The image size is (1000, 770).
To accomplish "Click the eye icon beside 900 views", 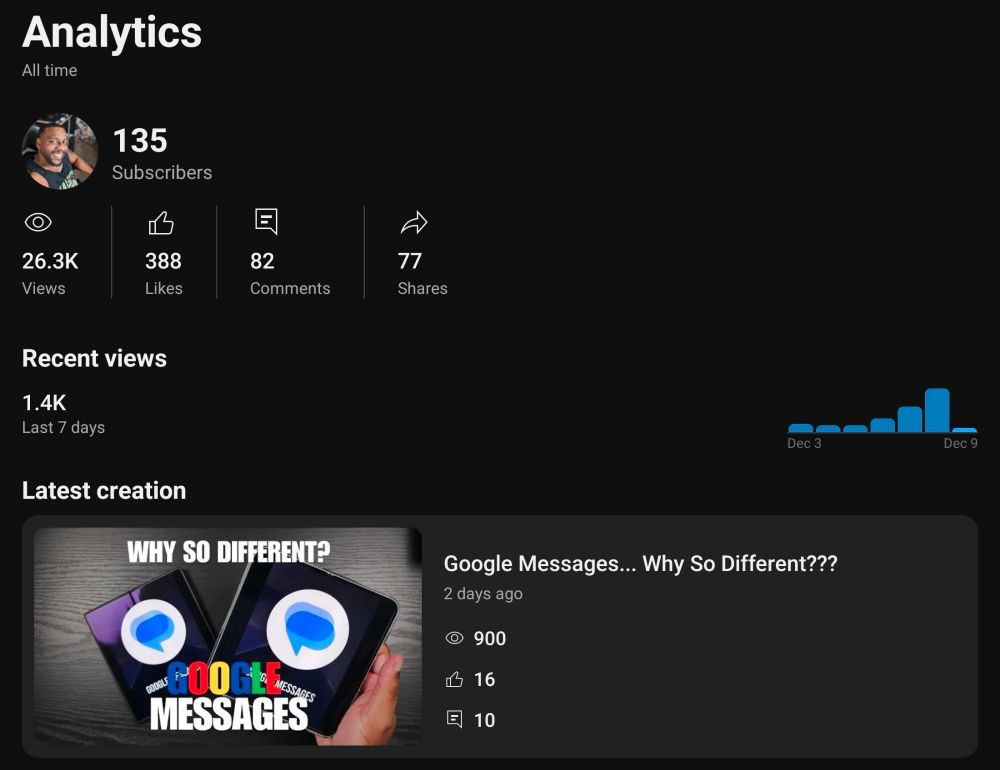I will (x=454, y=638).
